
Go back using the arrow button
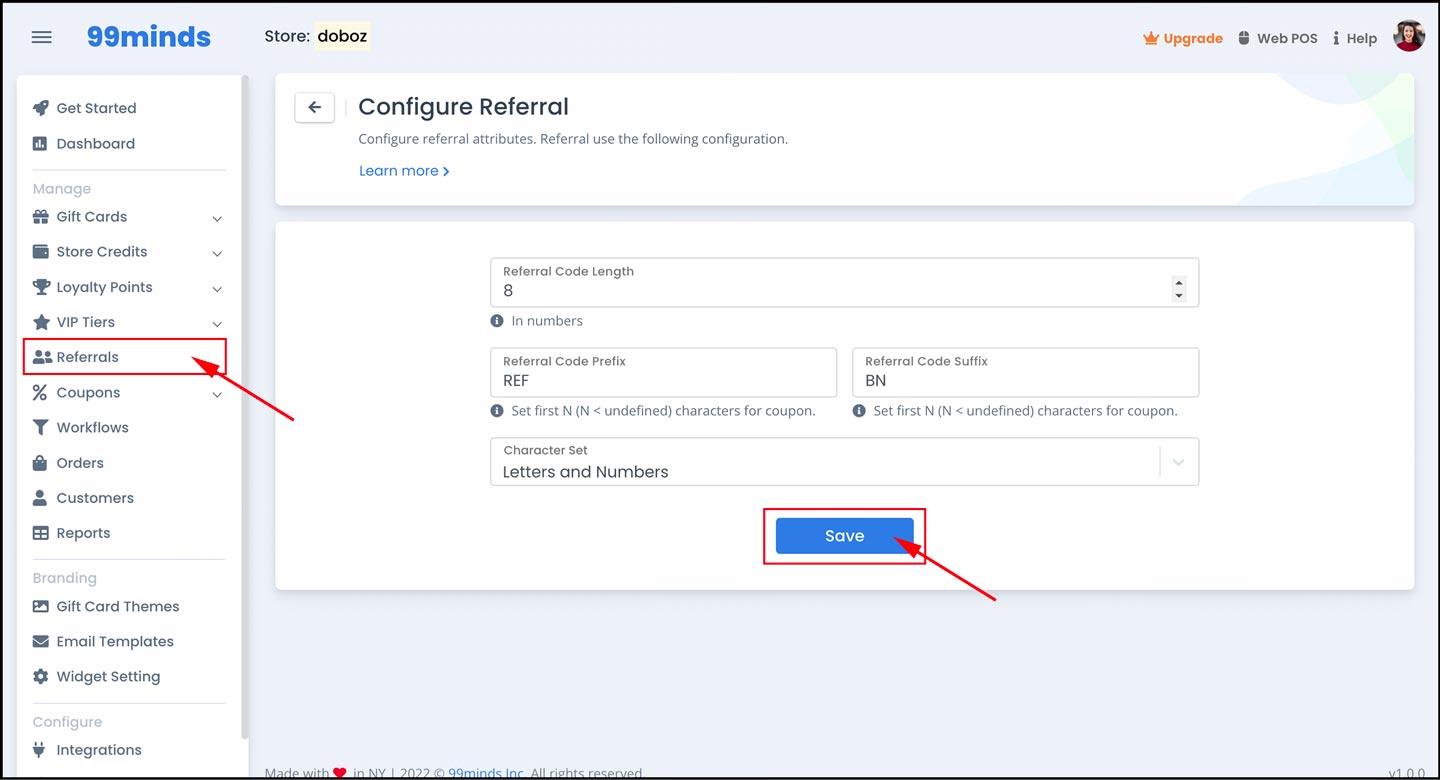click(314, 107)
